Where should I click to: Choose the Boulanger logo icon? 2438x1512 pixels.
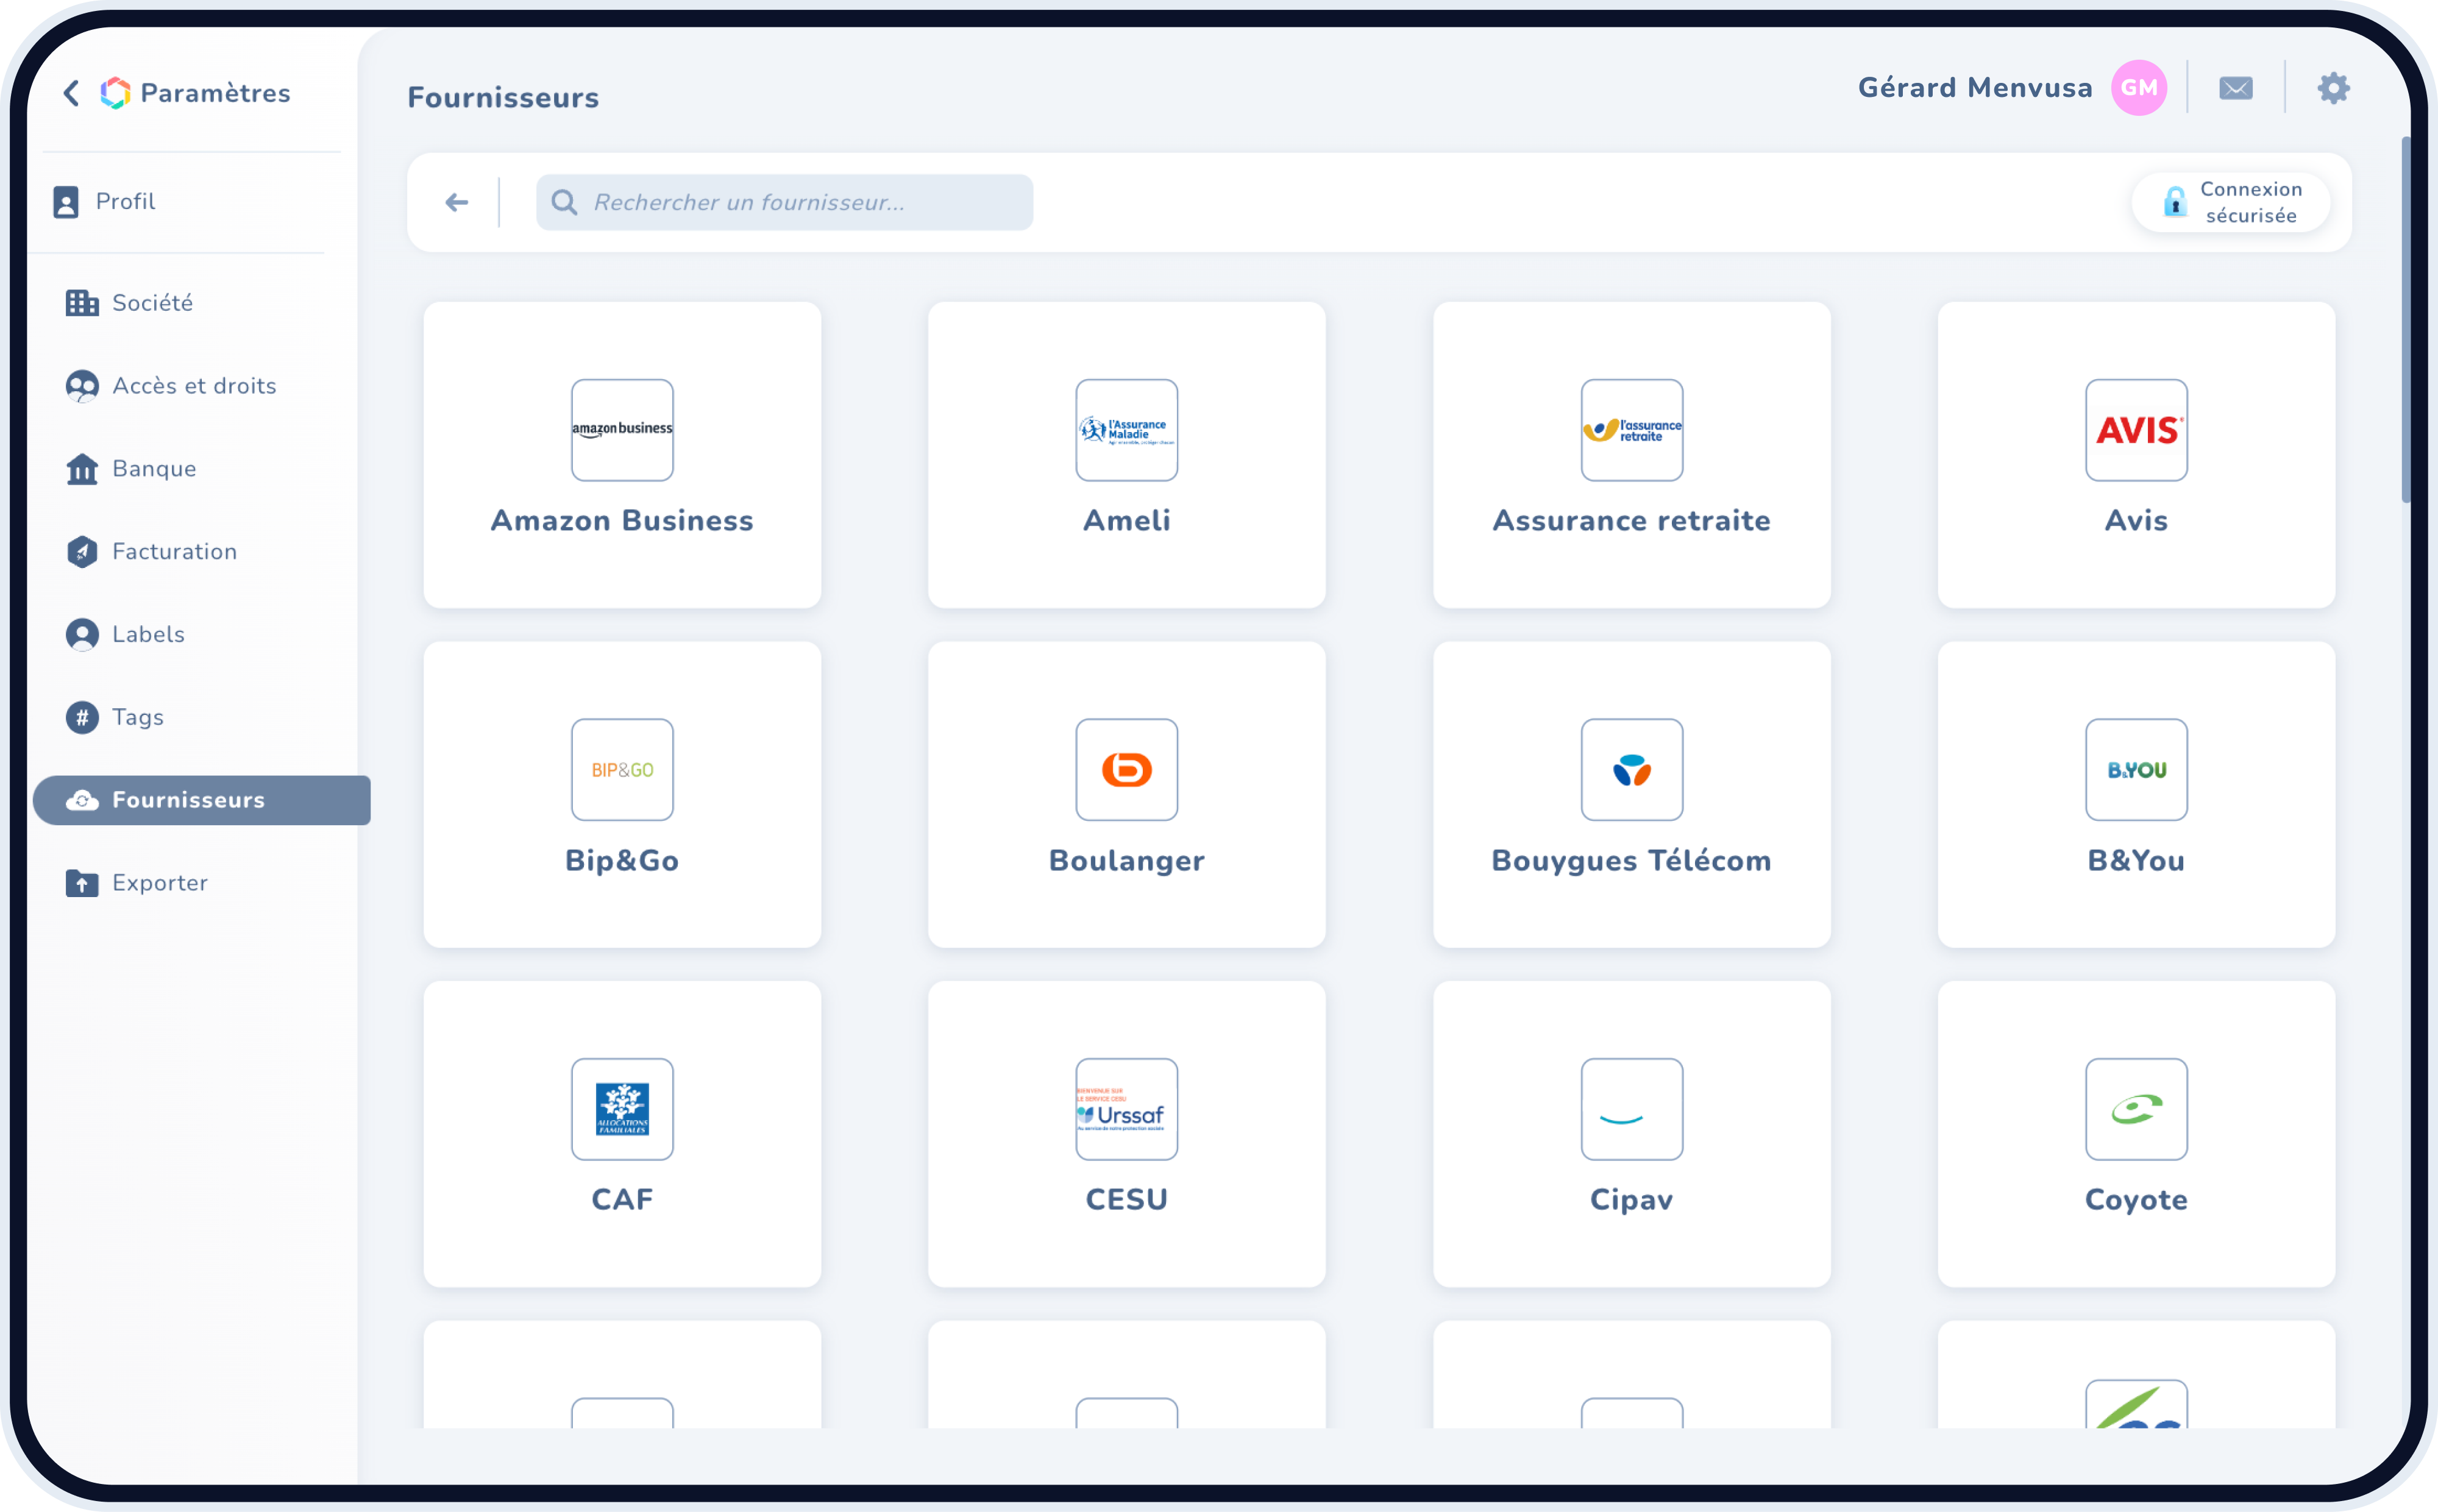[1126, 770]
